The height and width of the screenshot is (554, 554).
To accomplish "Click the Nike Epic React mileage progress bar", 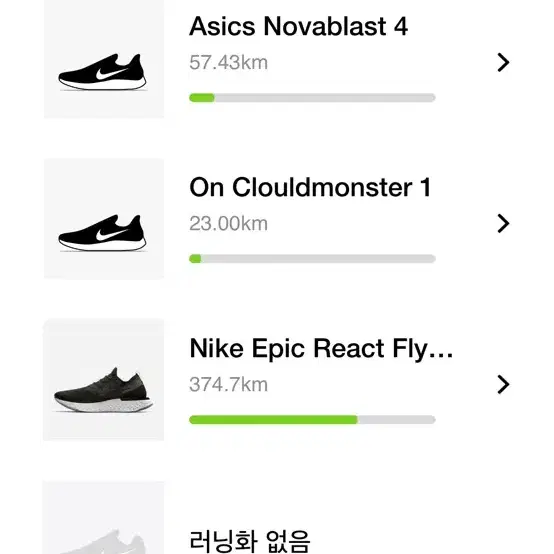I will tap(312, 420).
